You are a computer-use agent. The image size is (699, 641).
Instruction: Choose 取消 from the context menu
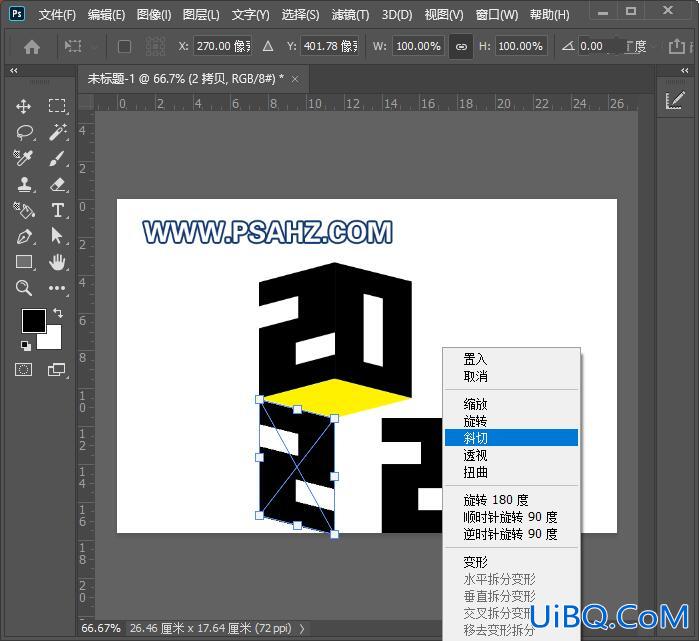tap(511, 377)
